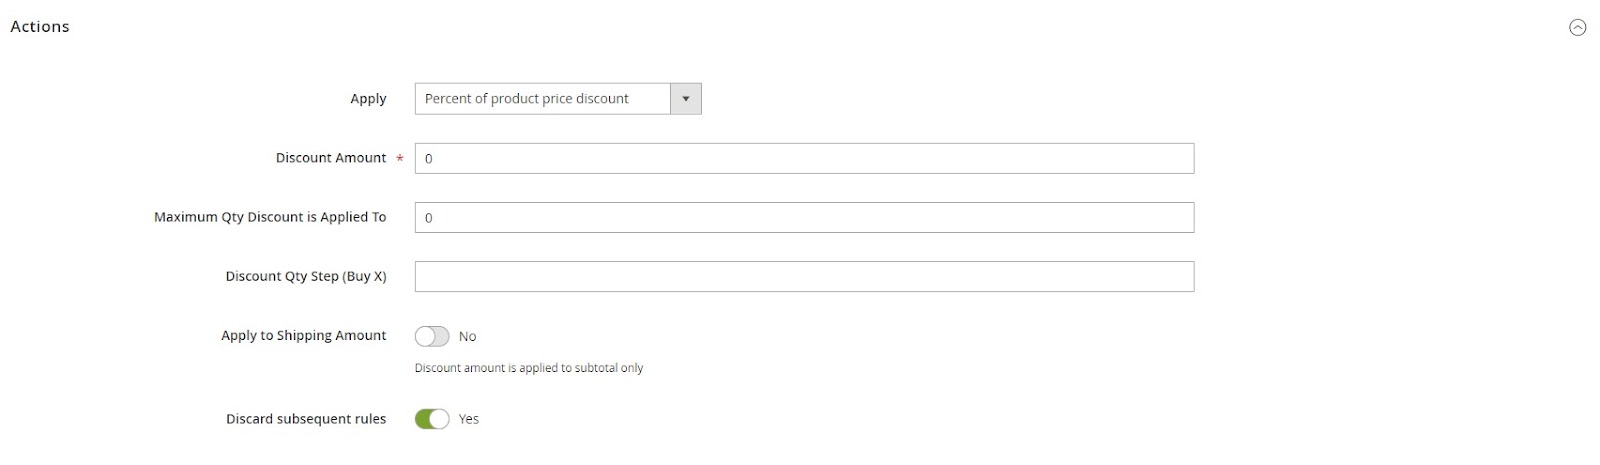The width and height of the screenshot is (1600, 465).
Task: Click the Actions section title
Action: pos(40,27)
